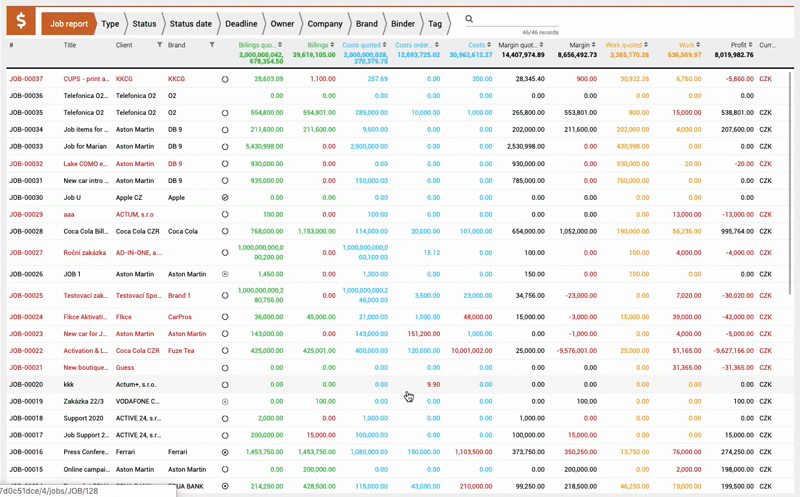Open the Brand column filter icon
800x497 pixels.
[x=212, y=45]
